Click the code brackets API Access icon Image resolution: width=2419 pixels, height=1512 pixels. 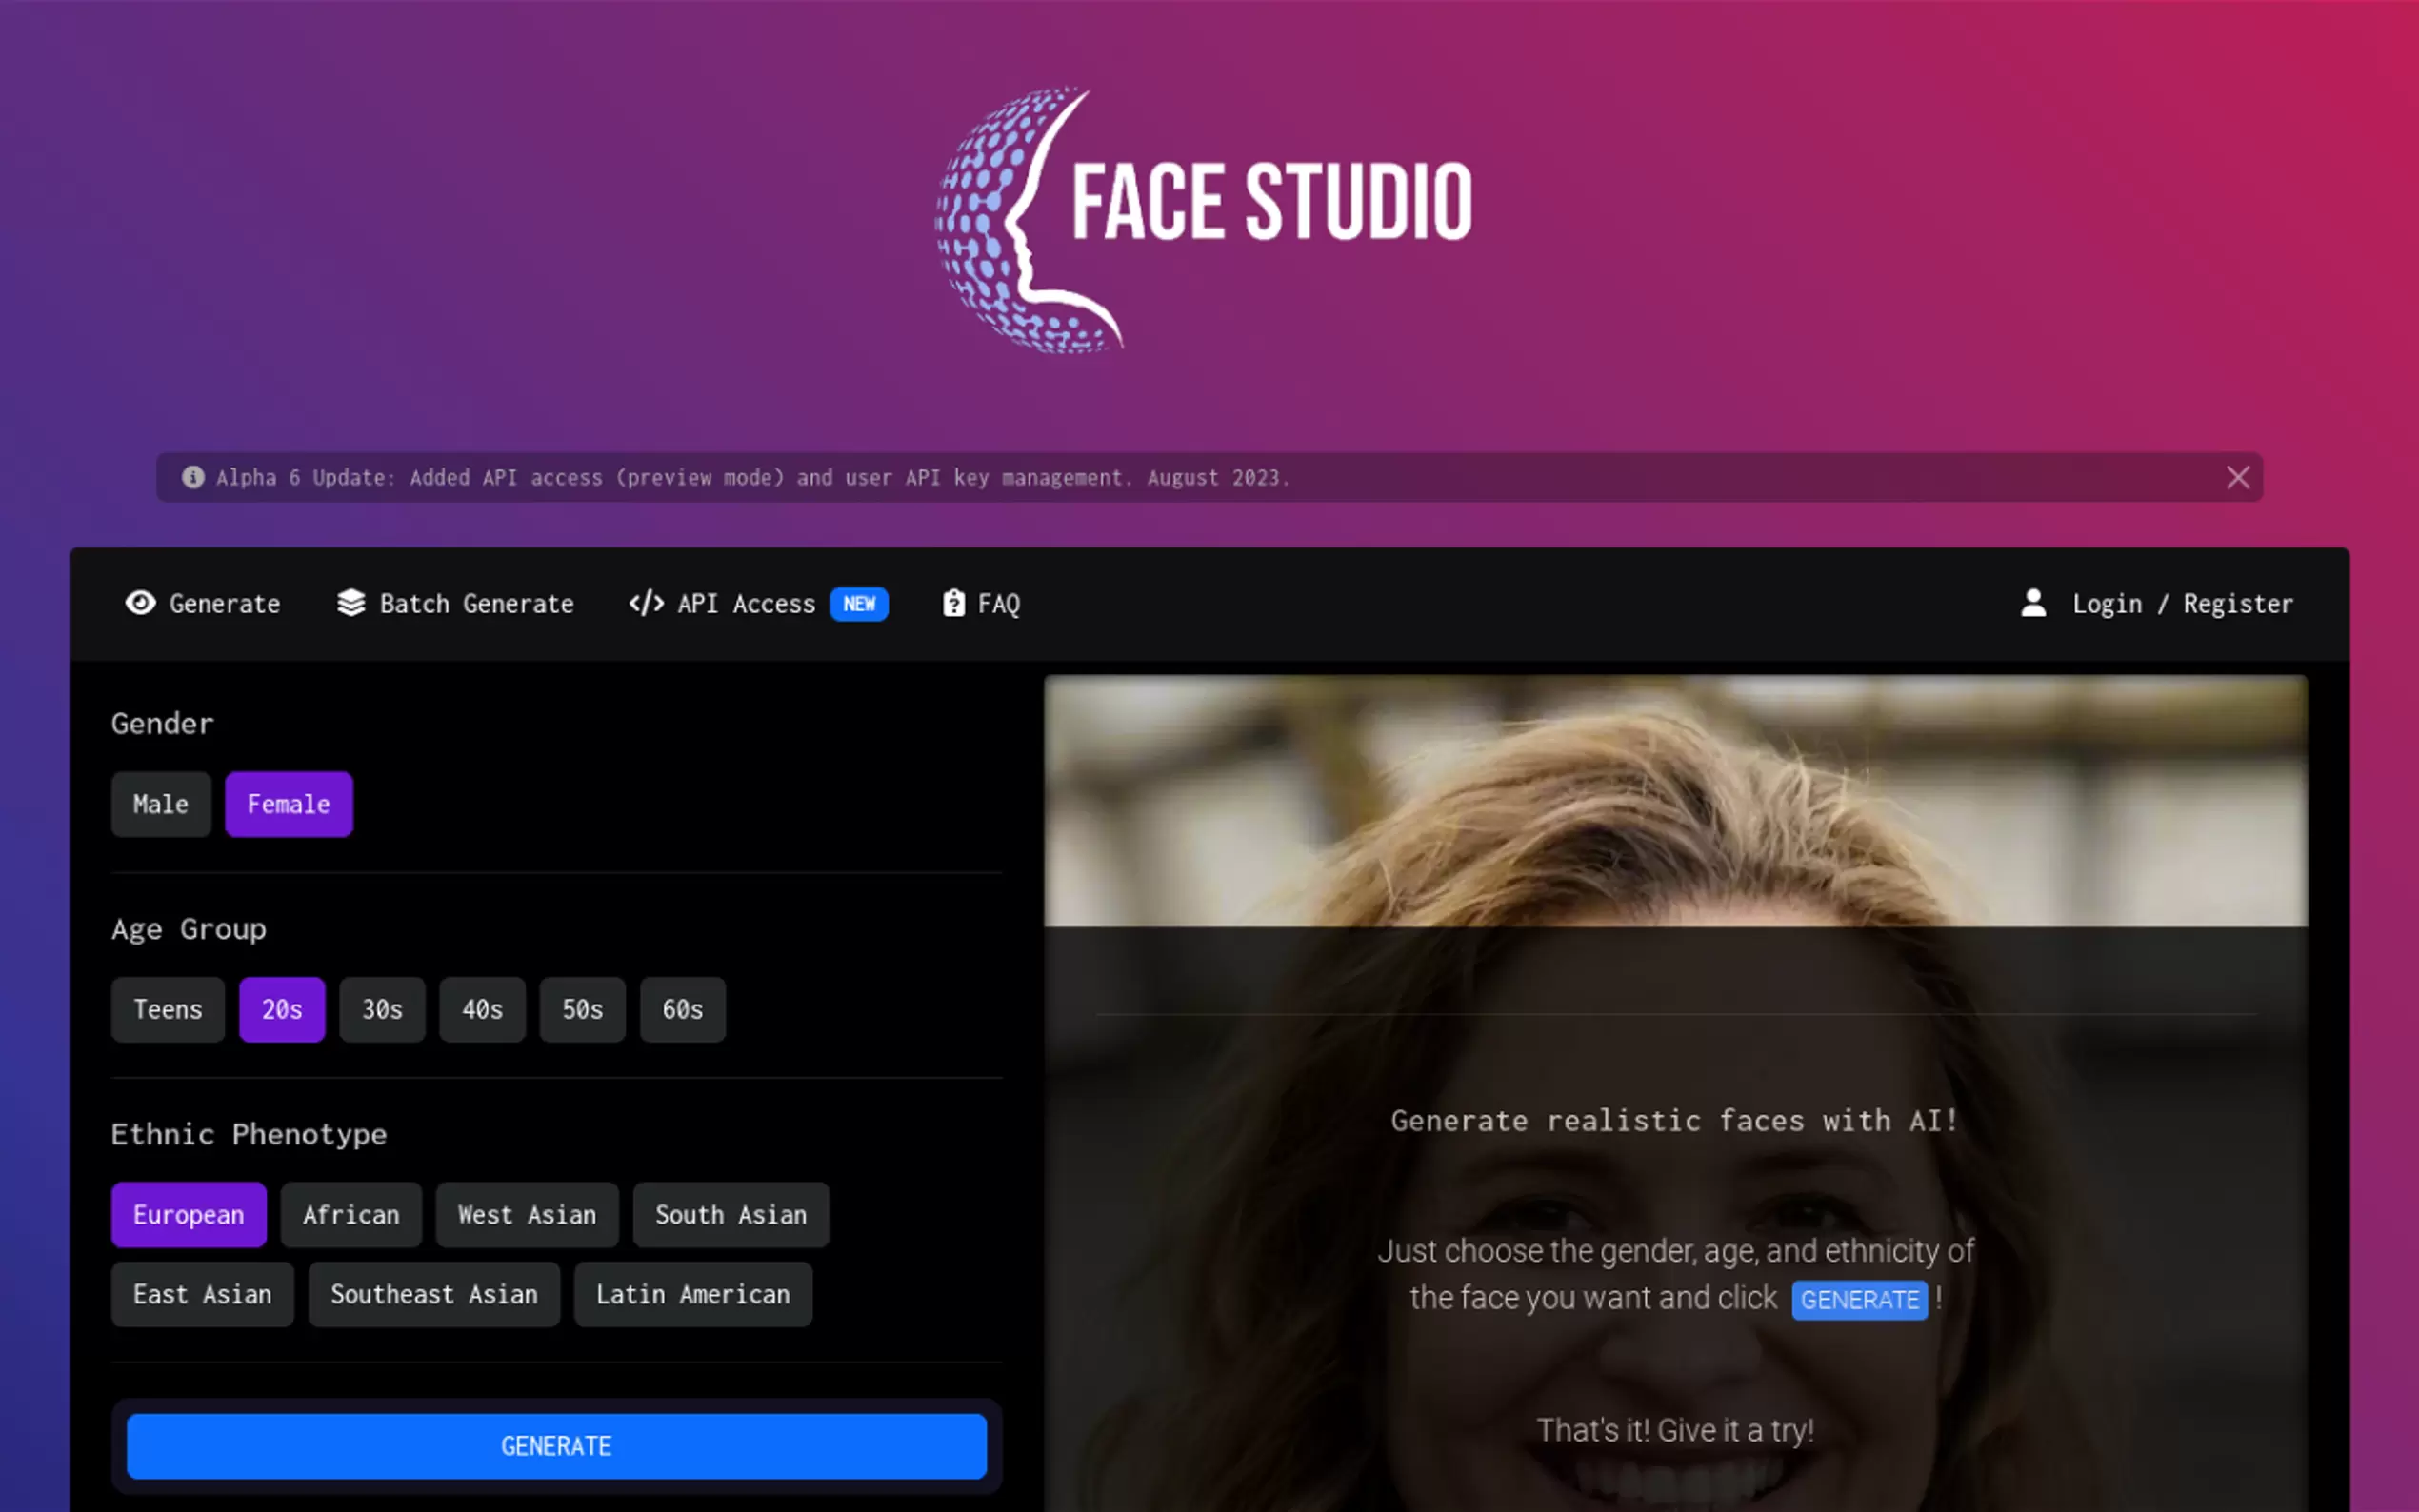pos(646,603)
